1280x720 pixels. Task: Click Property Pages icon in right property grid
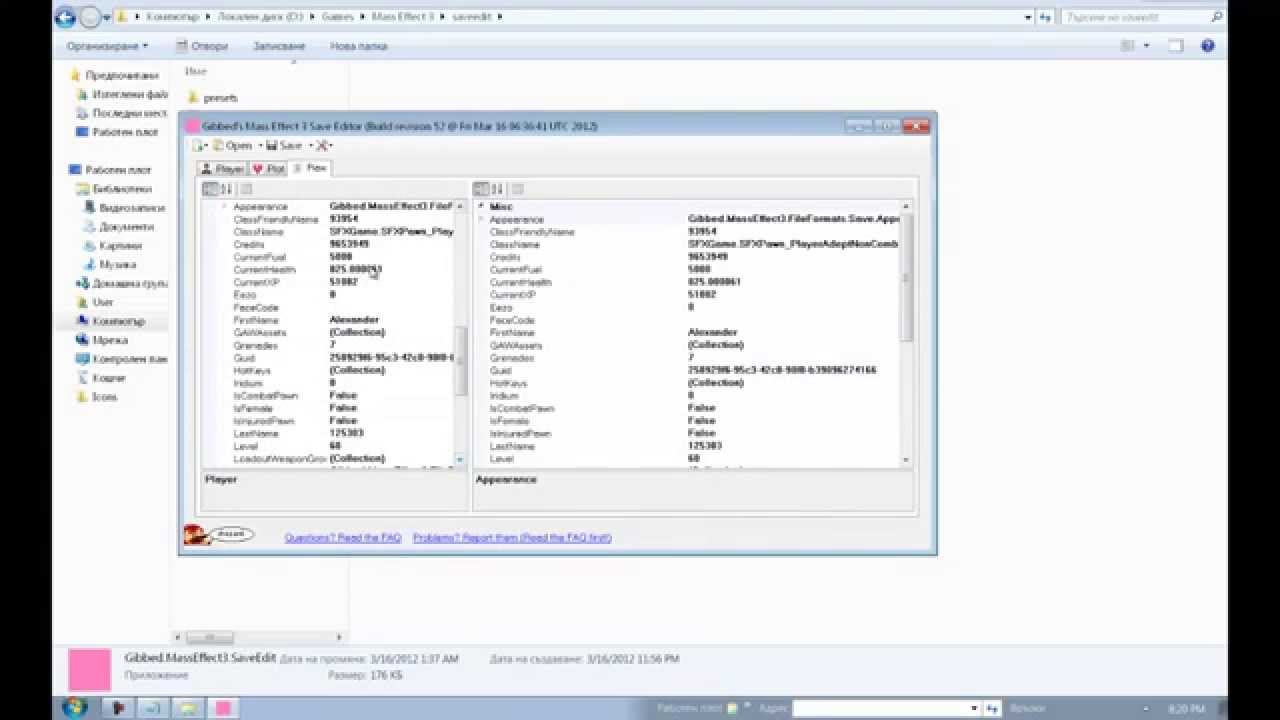coord(517,189)
